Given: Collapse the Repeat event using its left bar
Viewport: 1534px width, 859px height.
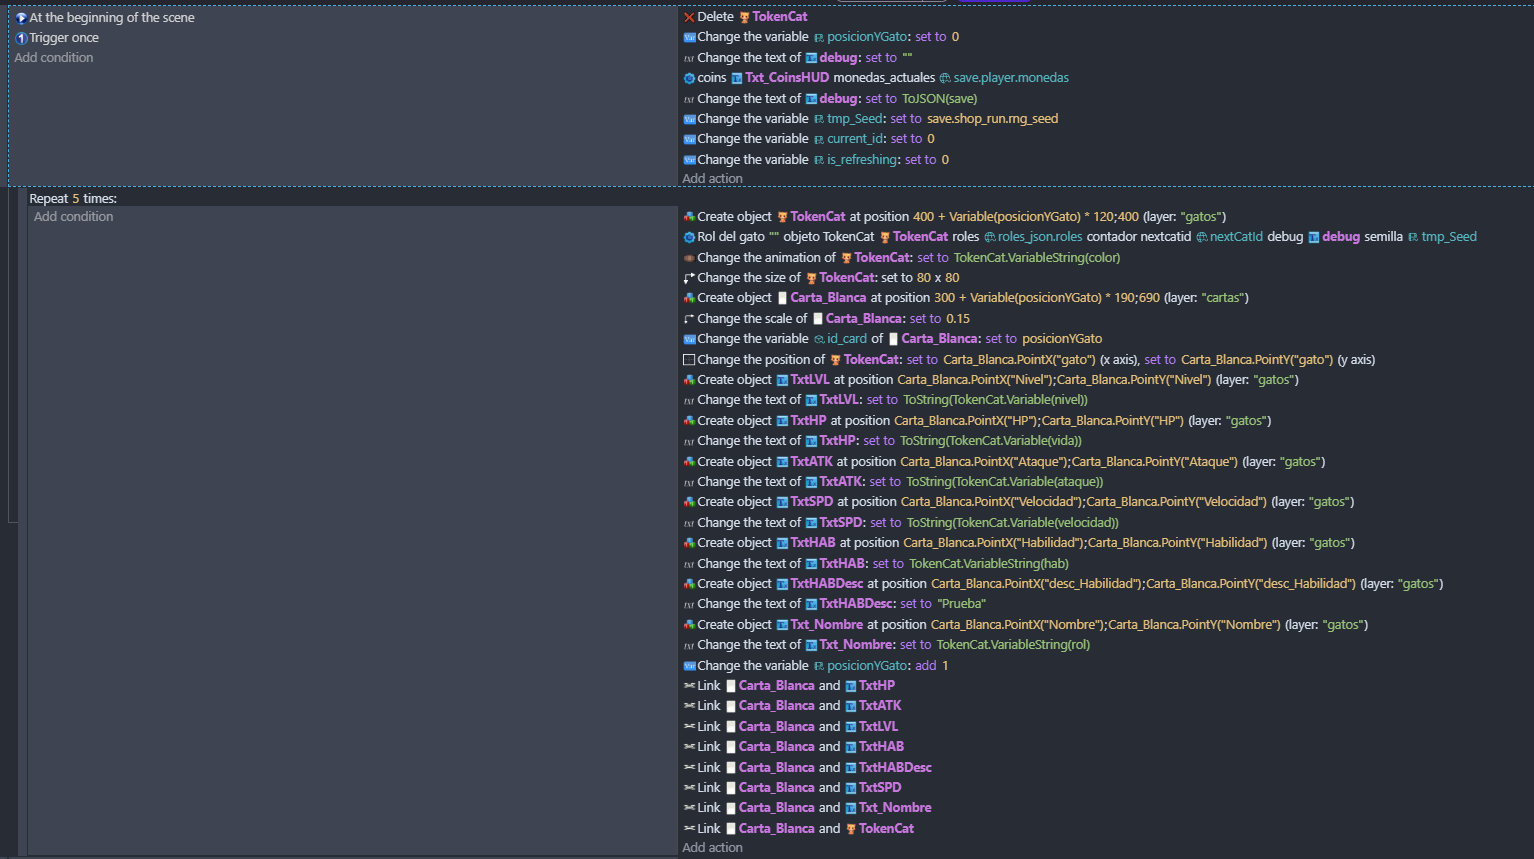Looking at the screenshot, I should coord(13,360).
